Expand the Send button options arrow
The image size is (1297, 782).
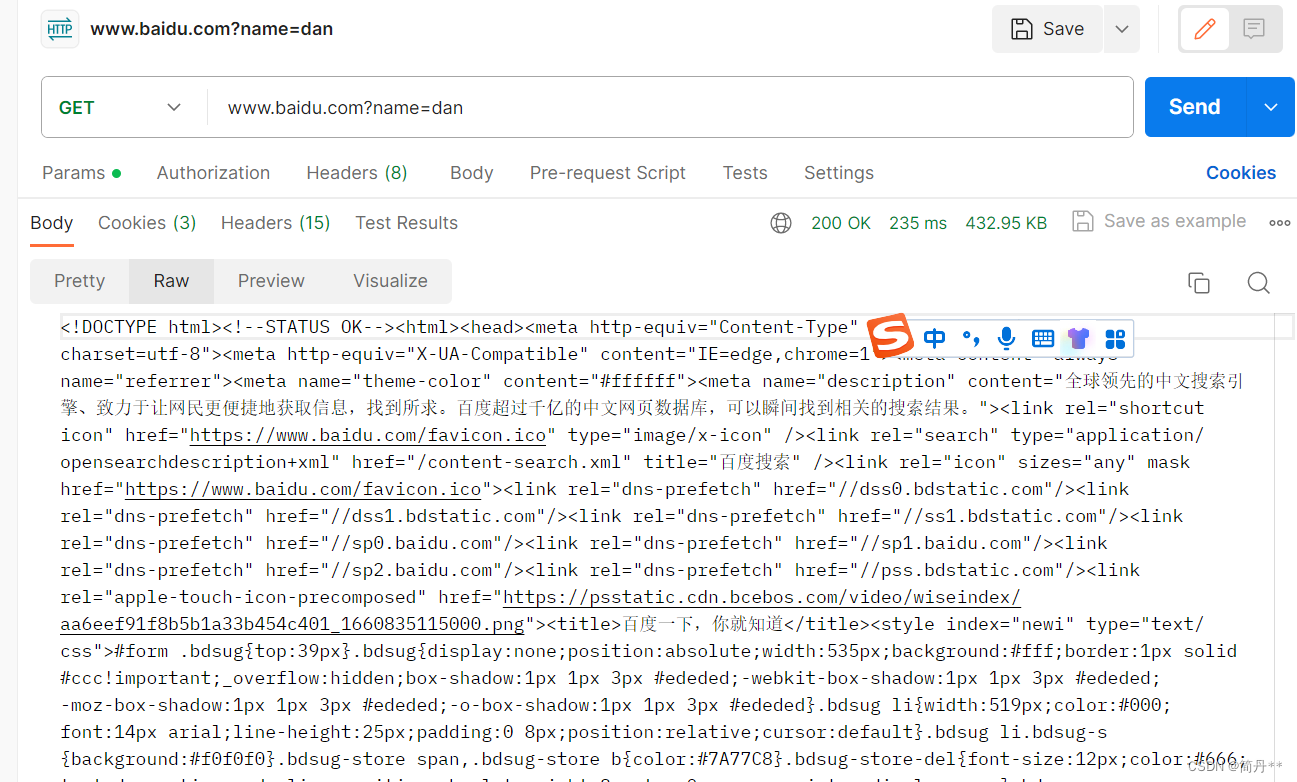point(1271,107)
